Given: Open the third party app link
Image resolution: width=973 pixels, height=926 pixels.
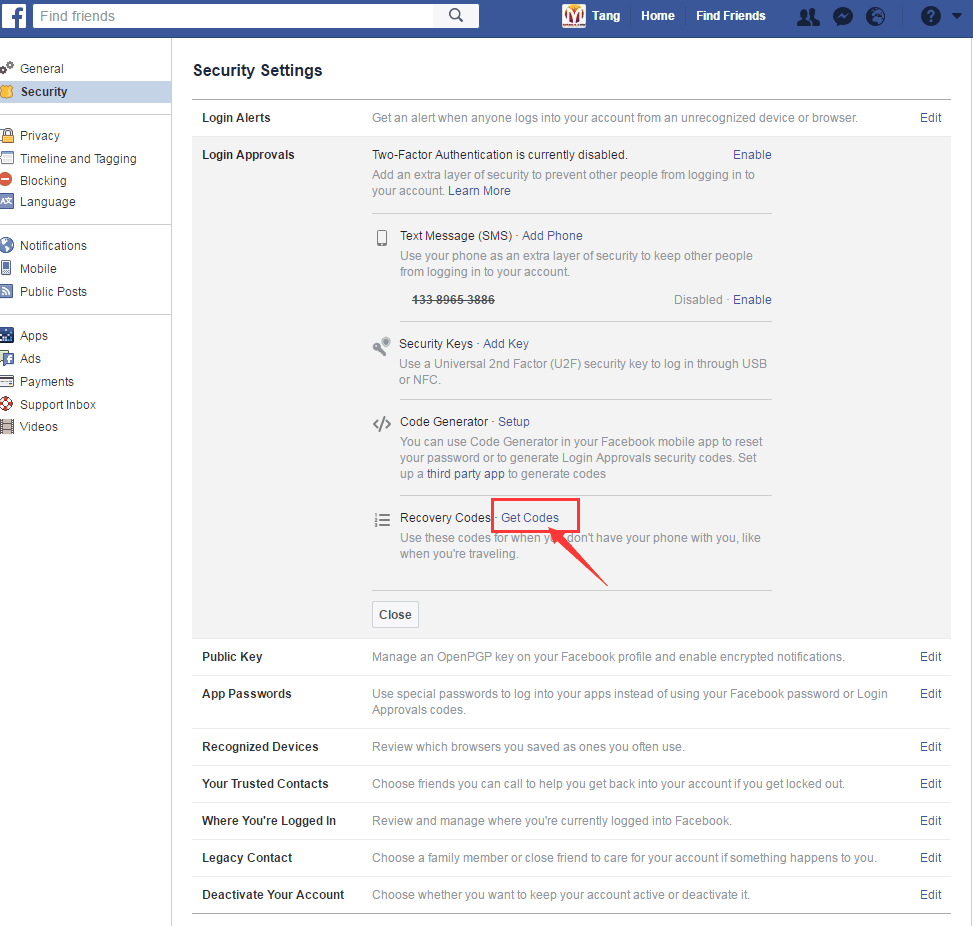Looking at the screenshot, I should point(465,474).
